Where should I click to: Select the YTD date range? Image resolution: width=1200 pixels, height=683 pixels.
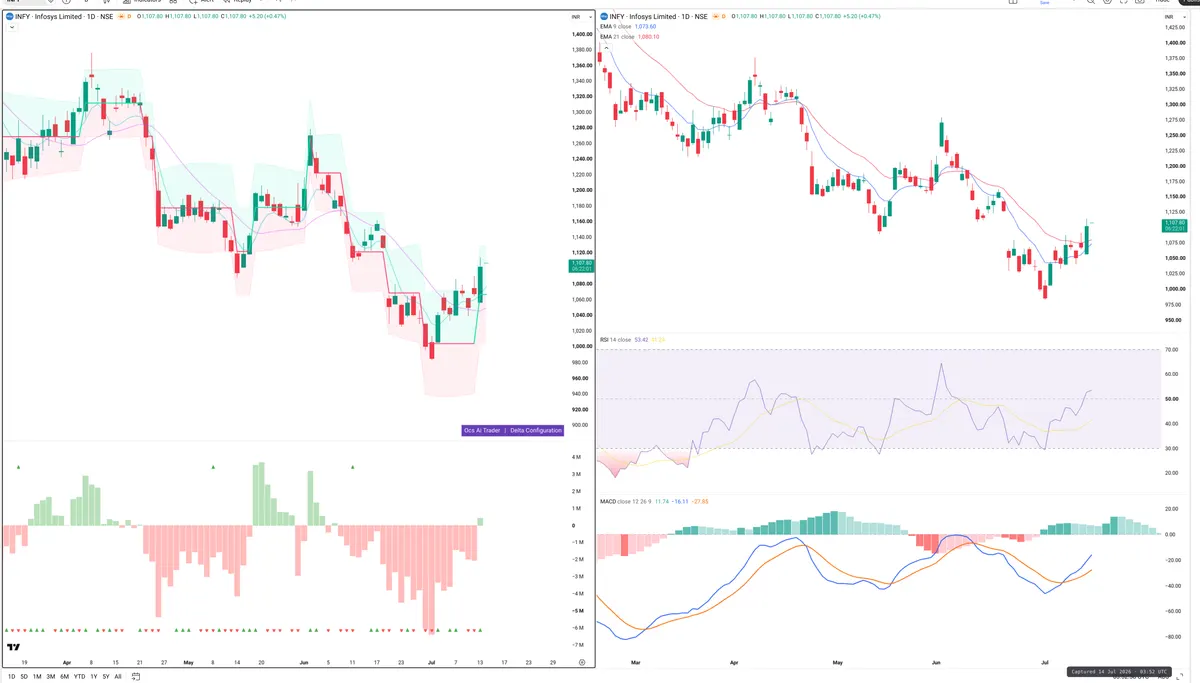click(x=79, y=676)
